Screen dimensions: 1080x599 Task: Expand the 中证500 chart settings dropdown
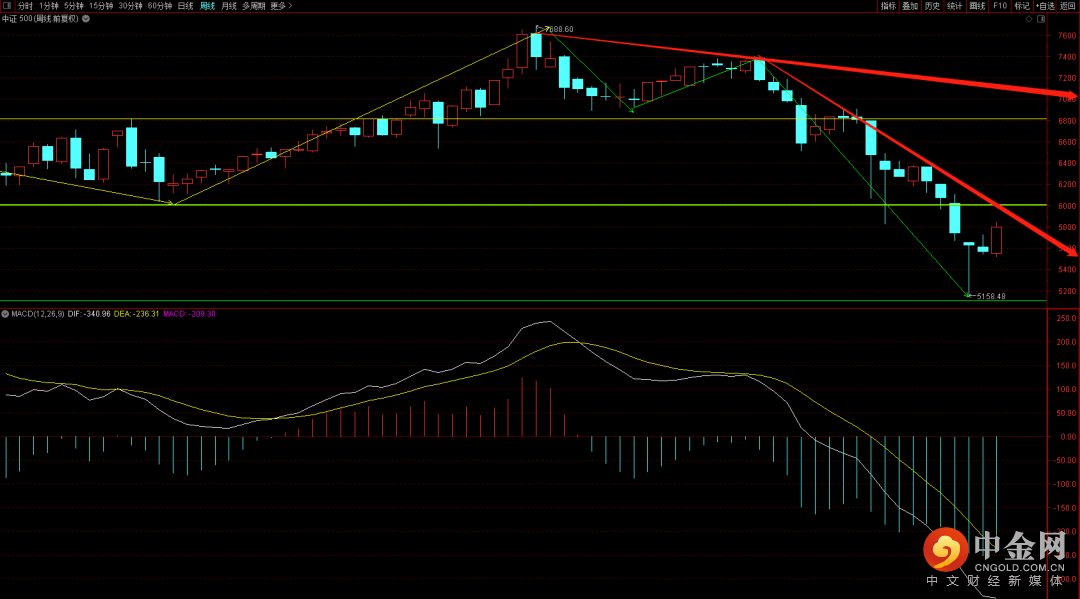pyautogui.click(x=86, y=19)
